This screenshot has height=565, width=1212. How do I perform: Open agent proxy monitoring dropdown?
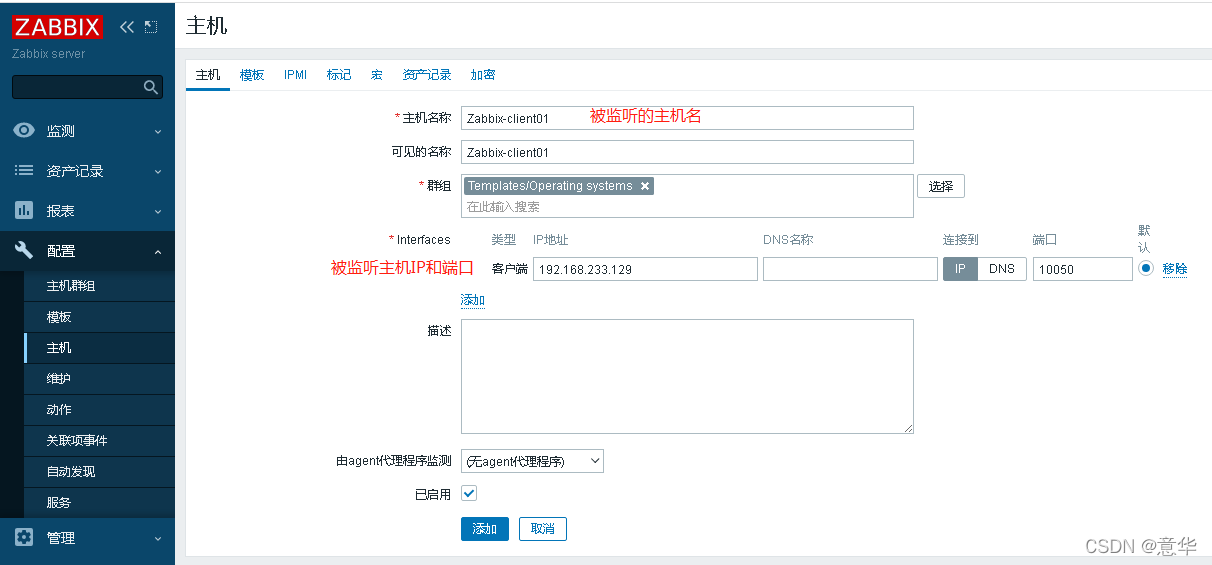(x=532, y=461)
